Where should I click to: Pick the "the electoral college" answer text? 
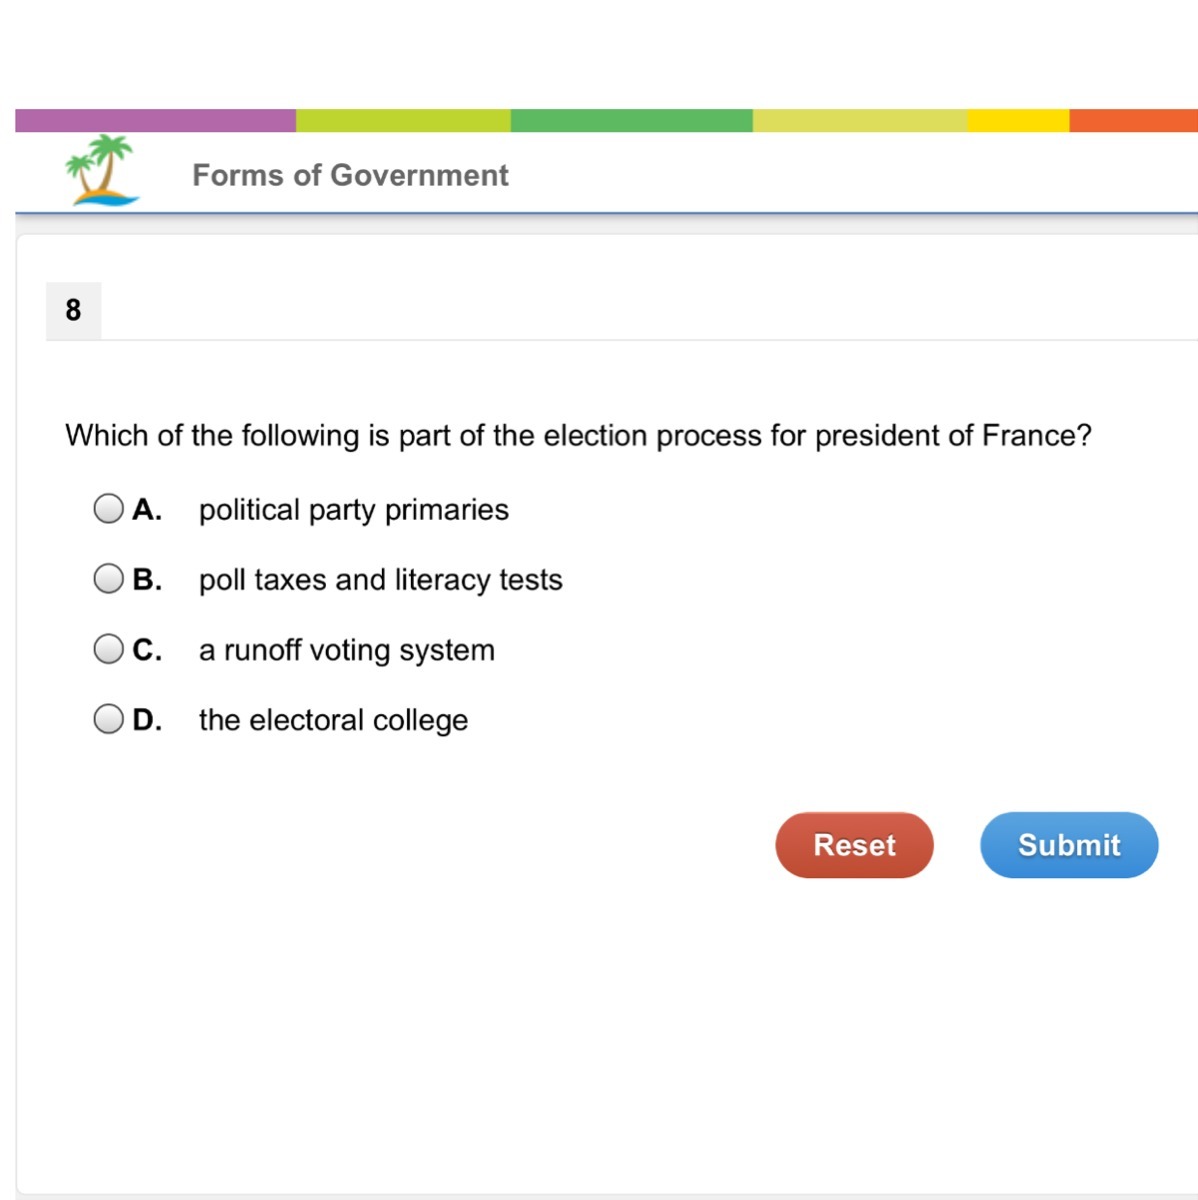(x=333, y=720)
